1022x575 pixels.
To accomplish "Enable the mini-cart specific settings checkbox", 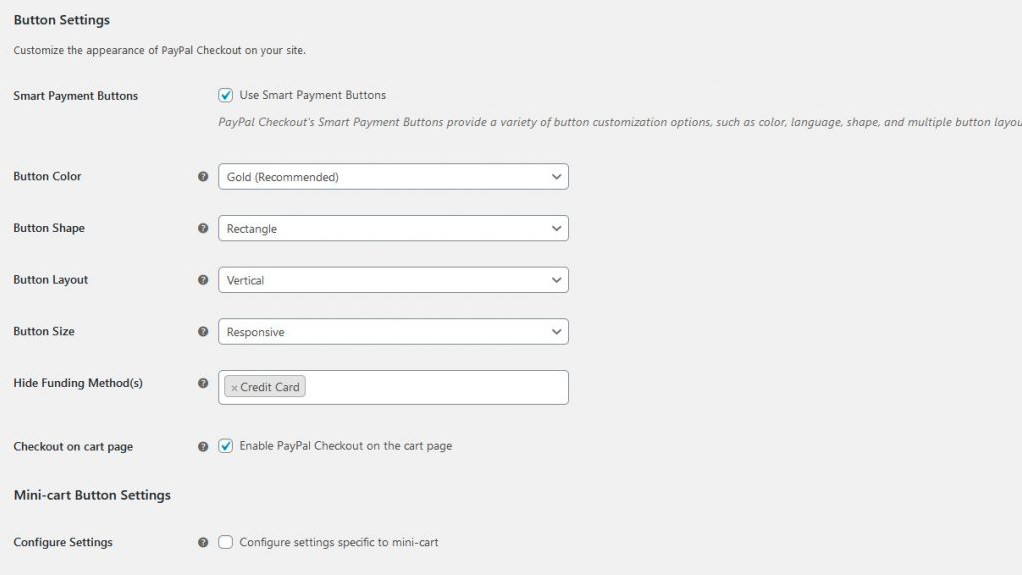I will point(226,542).
